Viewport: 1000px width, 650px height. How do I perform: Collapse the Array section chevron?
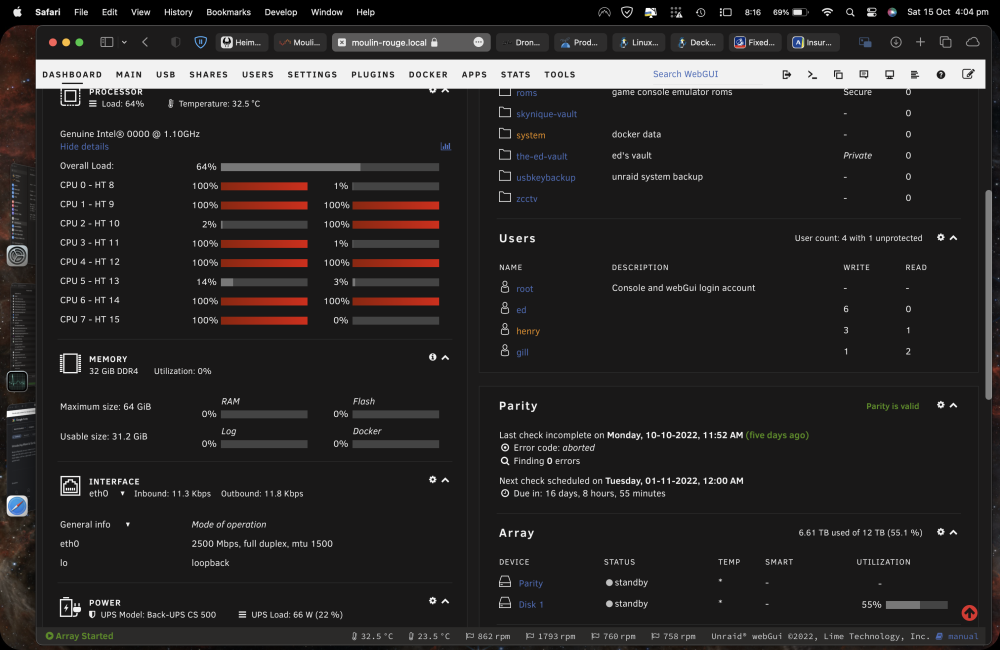pos(953,532)
